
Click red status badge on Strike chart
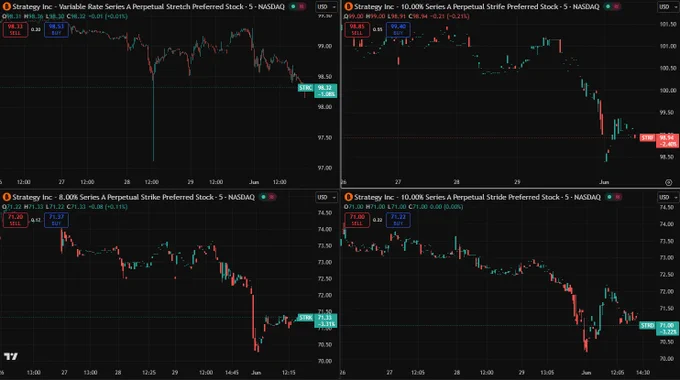coord(271,197)
